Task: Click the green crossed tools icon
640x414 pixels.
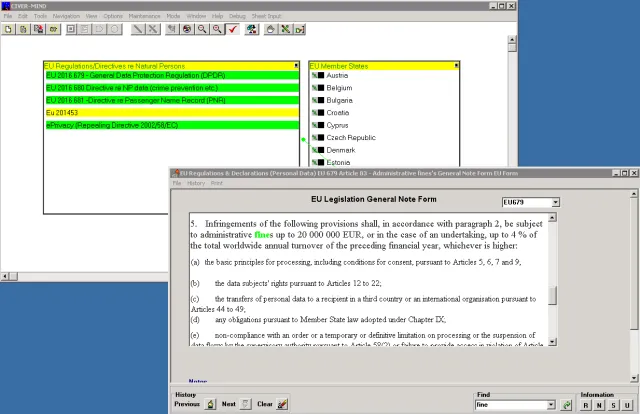Action: pyautogui.click(x=285, y=29)
